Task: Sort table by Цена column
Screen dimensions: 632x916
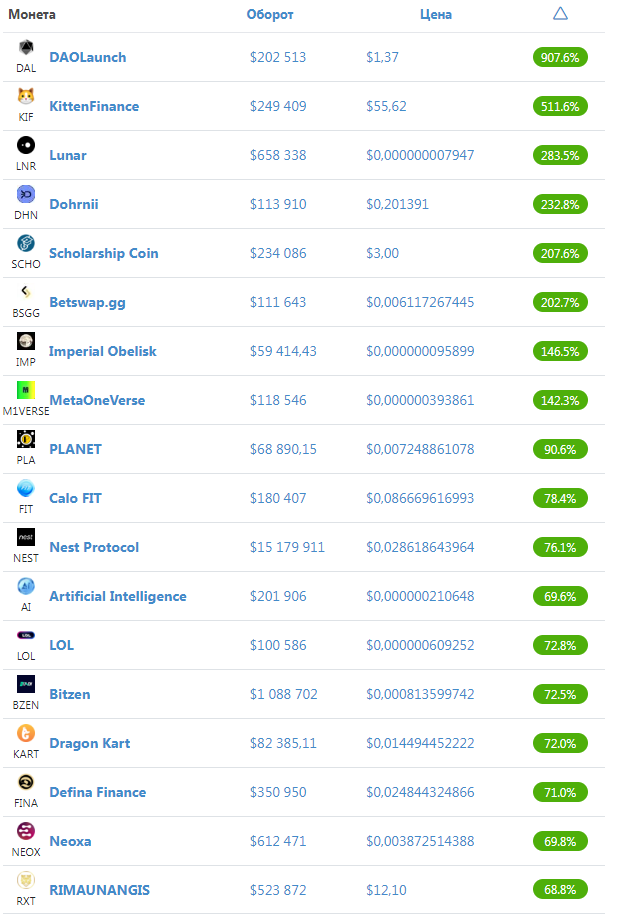Action: 436,15
